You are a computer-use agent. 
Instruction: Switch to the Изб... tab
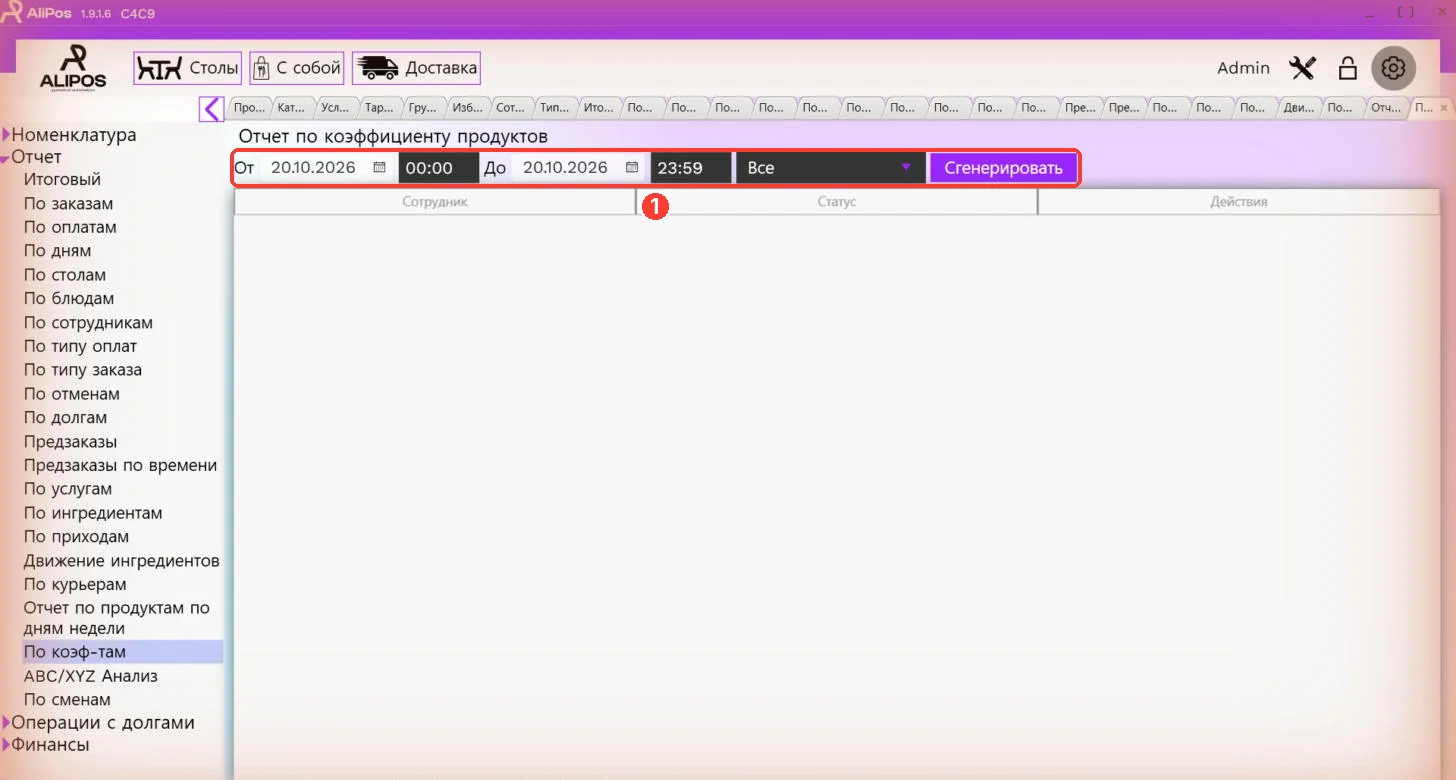(468, 107)
